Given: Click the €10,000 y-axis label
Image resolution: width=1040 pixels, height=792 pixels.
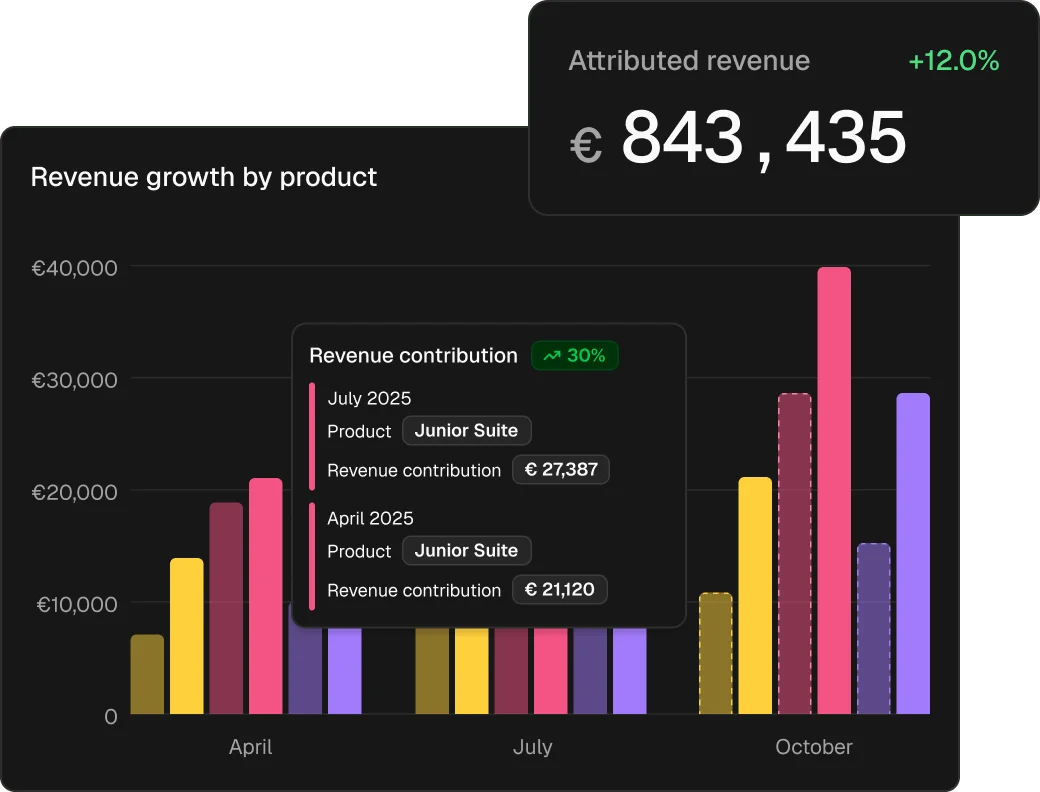Looking at the screenshot, I should click(x=77, y=604).
